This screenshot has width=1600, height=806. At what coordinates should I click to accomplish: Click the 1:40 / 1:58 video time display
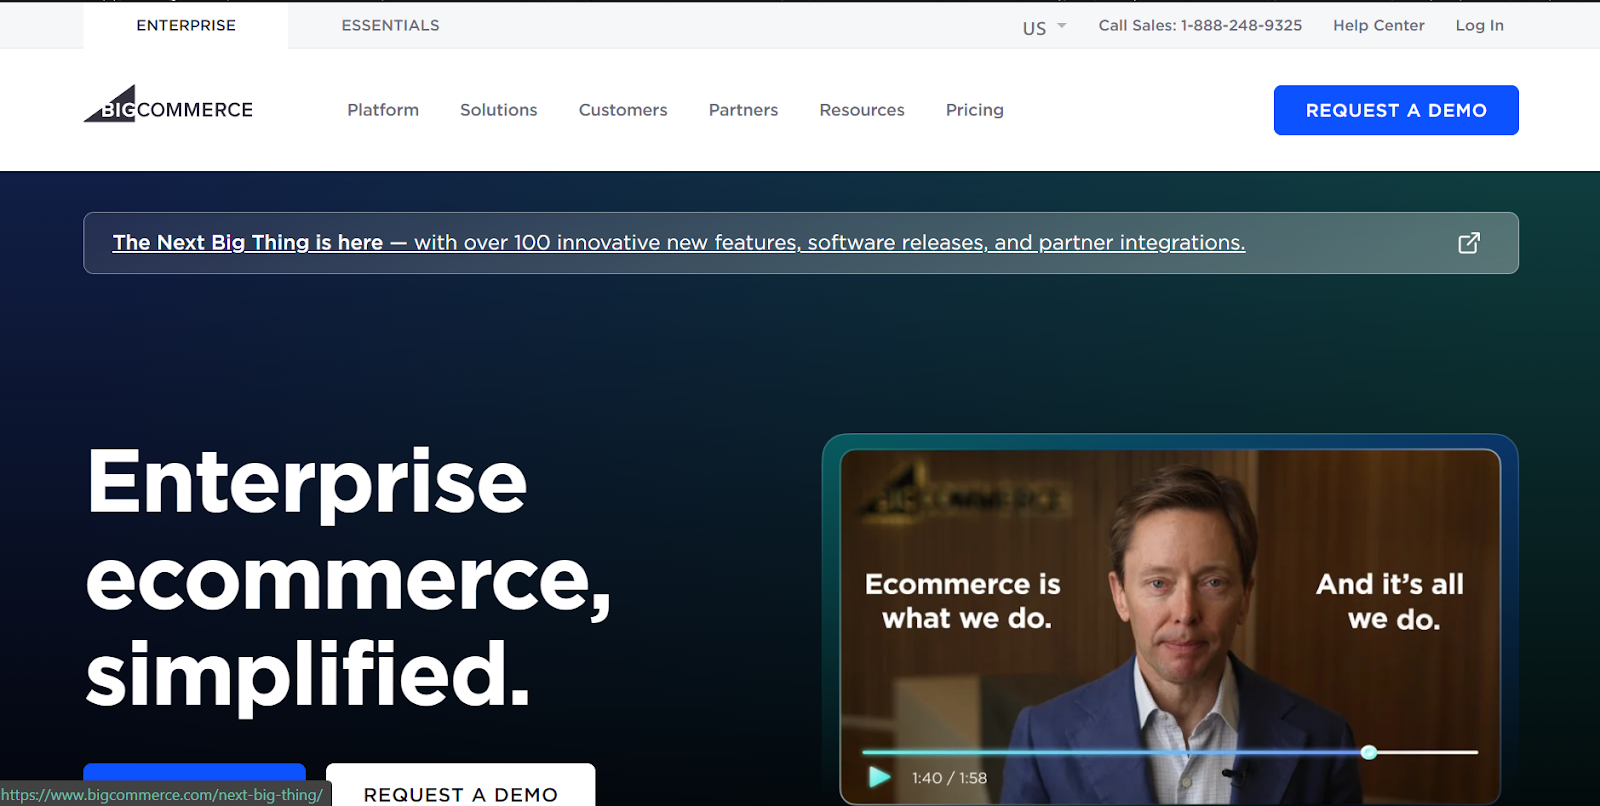pos(949,778)
